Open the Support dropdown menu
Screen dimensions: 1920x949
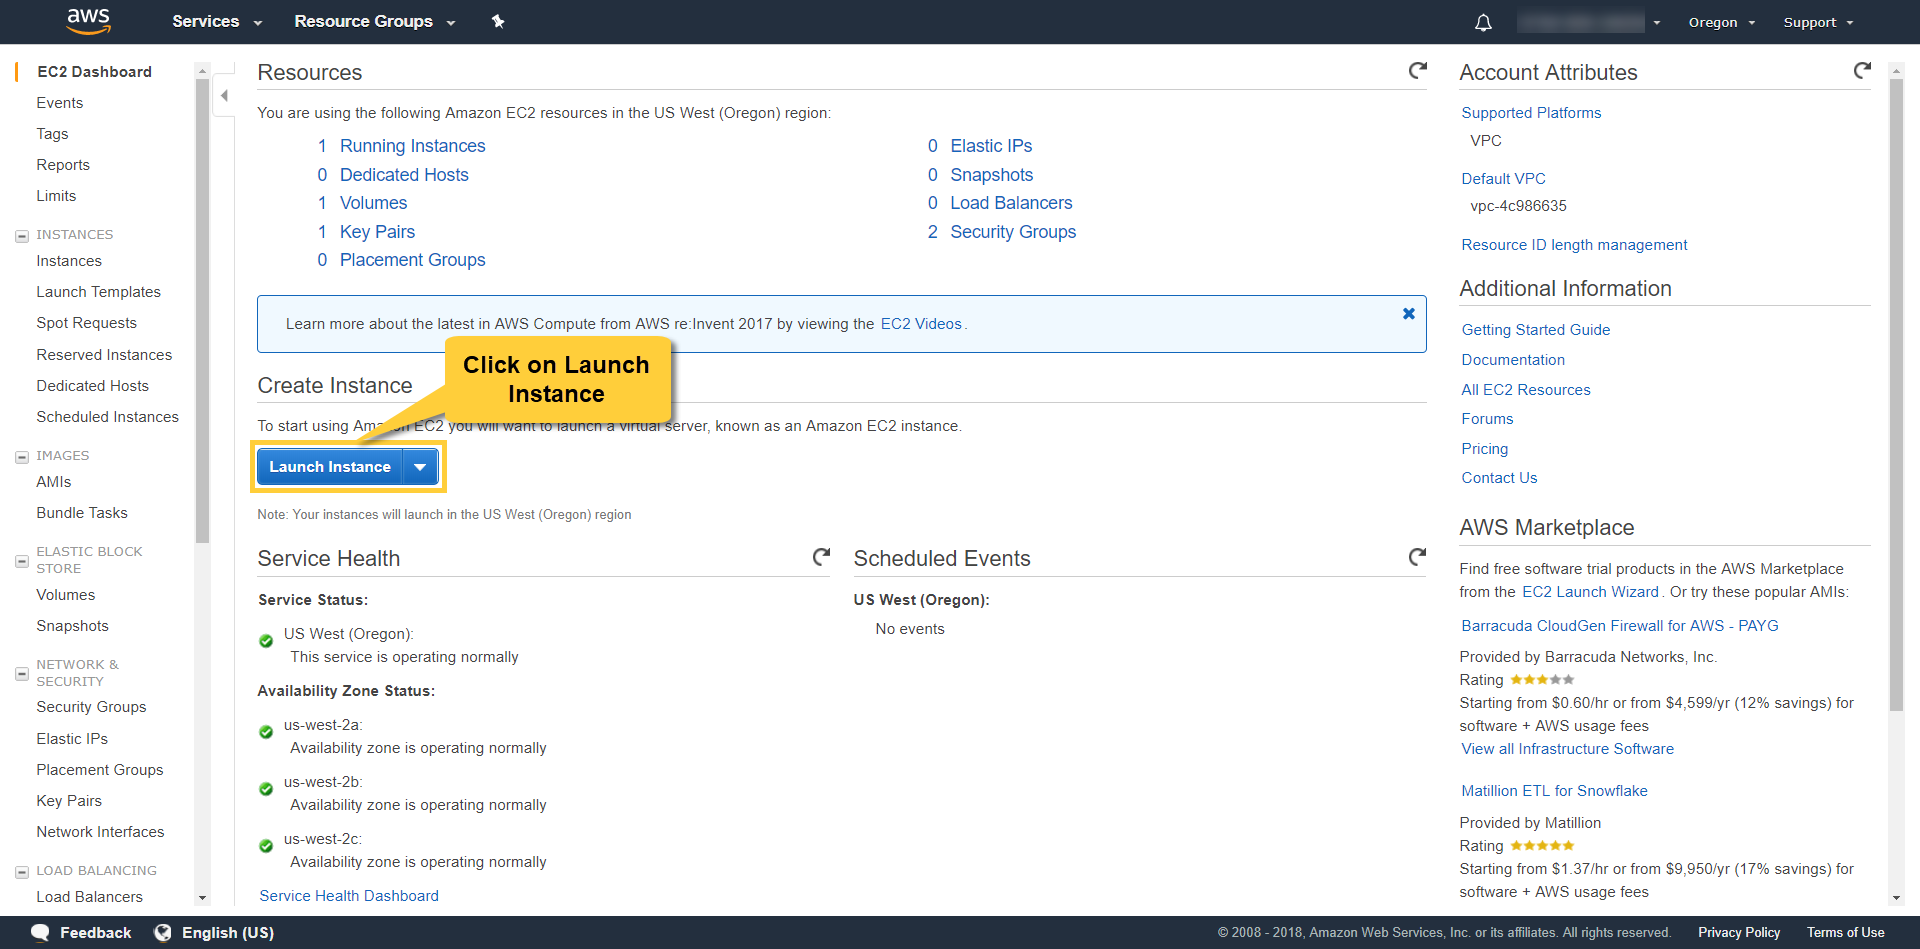[1818, 22]
